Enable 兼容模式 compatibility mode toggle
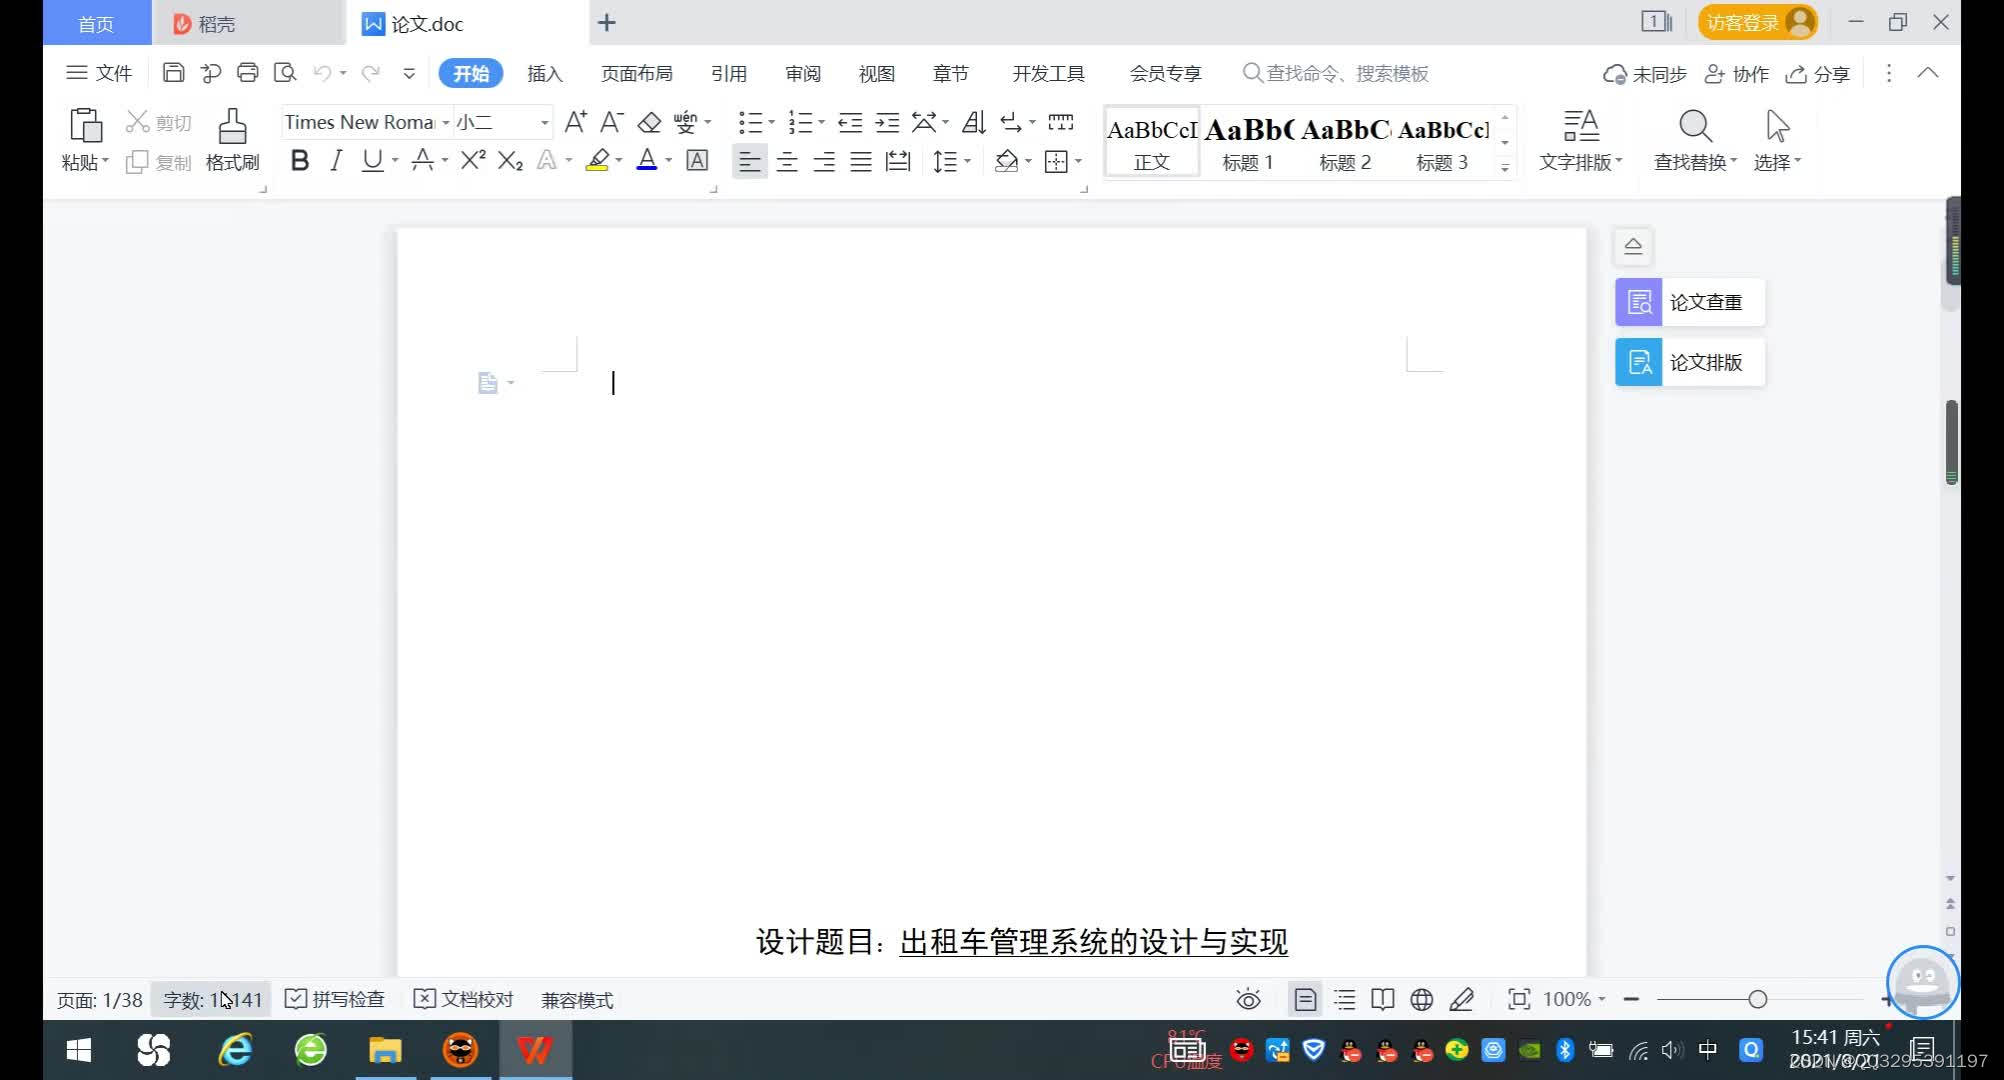The height and width of the screenshot is (1080, 2004). tap(577, 1000)
